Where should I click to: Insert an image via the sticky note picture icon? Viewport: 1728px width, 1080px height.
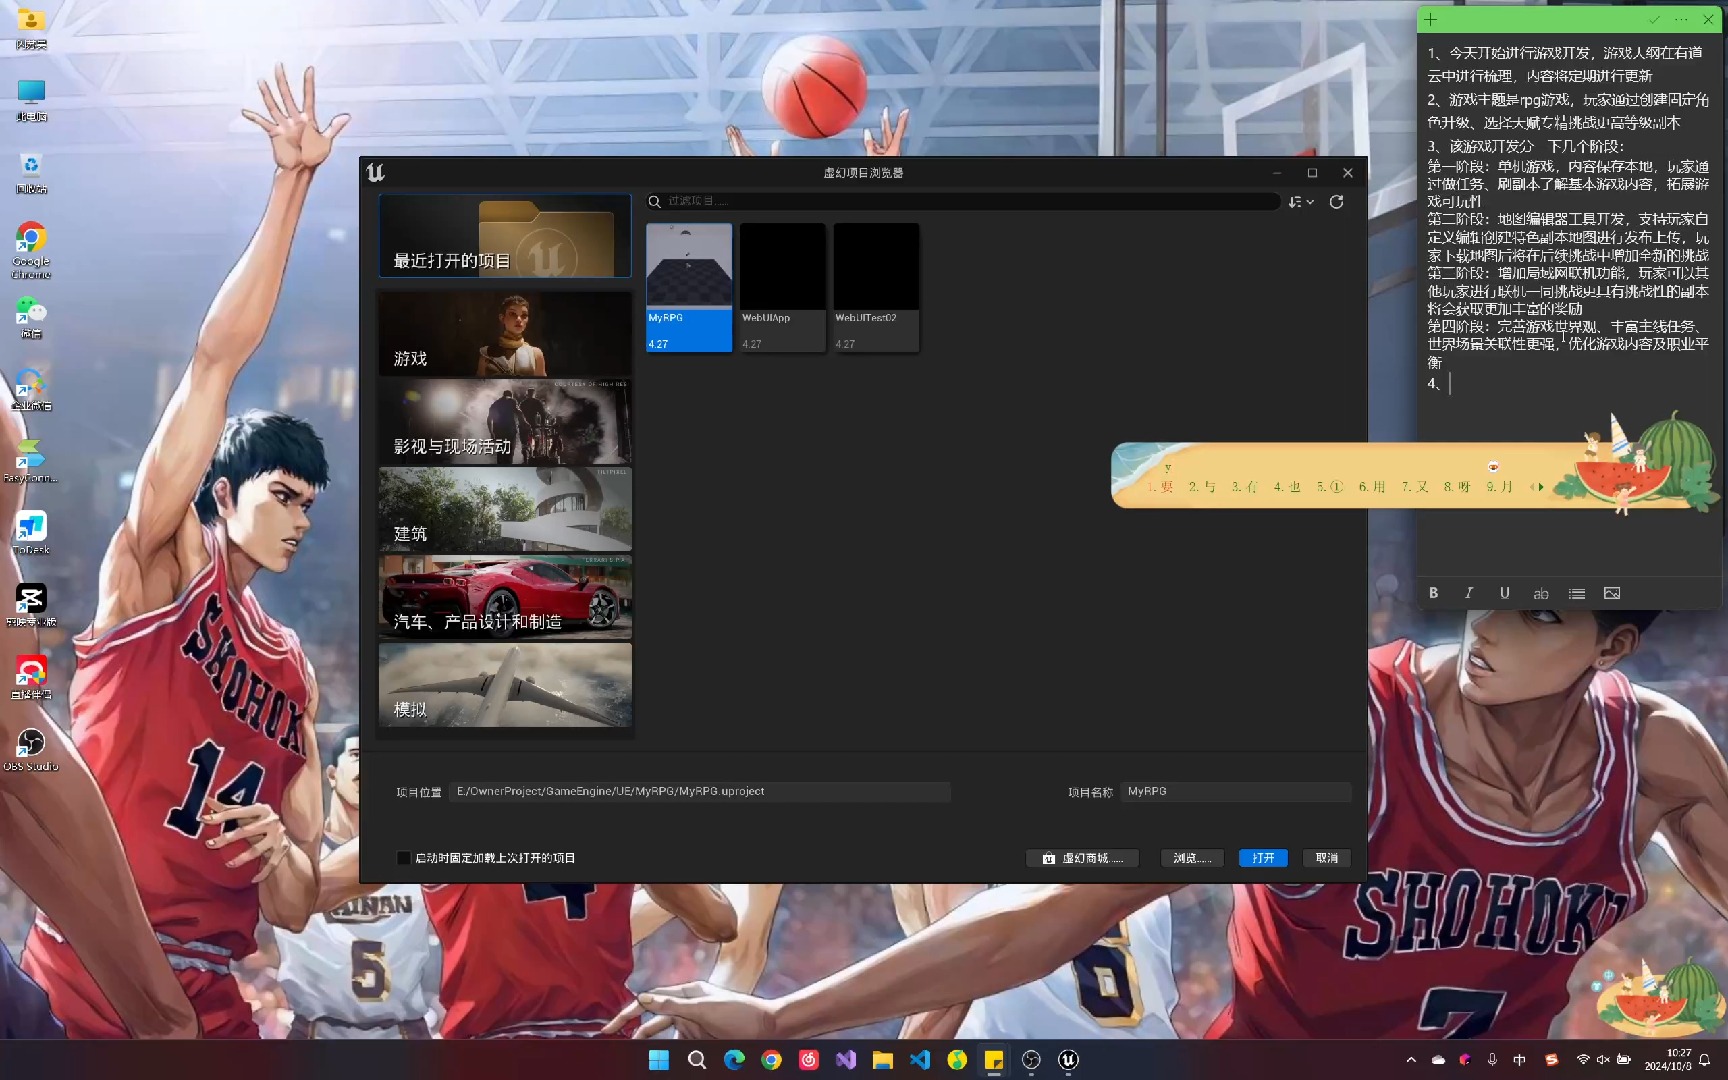click(x=1612, y=593)
